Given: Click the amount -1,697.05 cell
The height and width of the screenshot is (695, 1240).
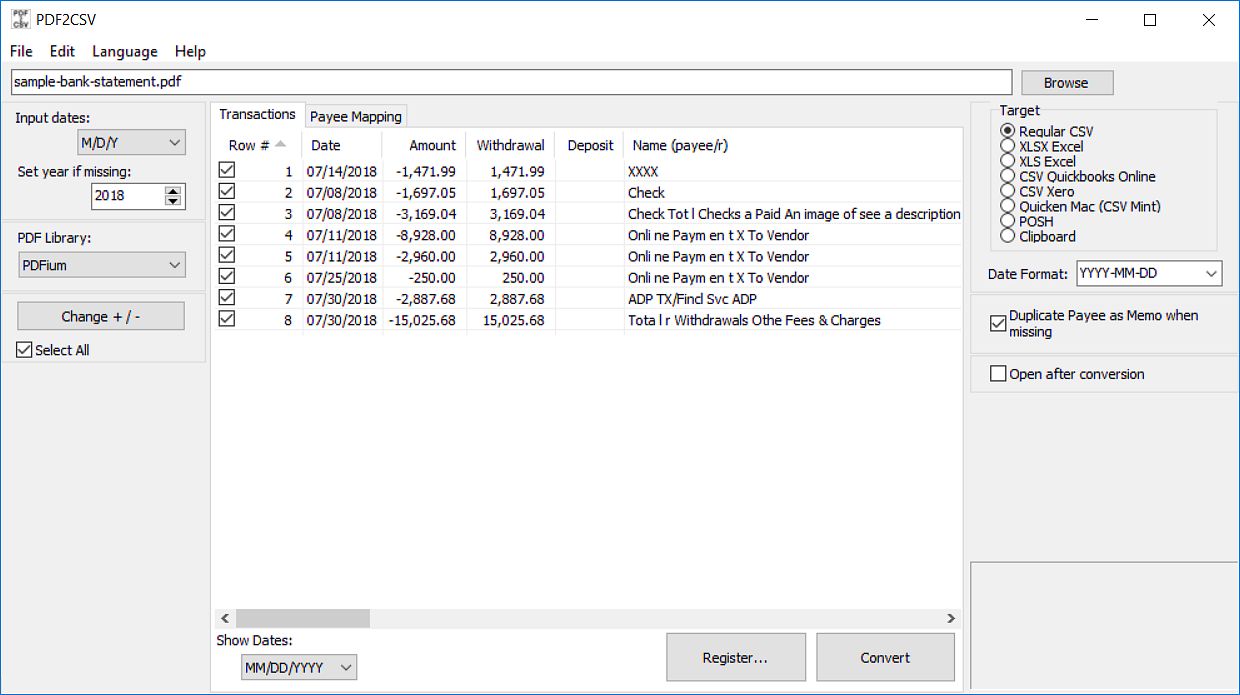Looking at the screenshot, I should click(x=424, y=193).
